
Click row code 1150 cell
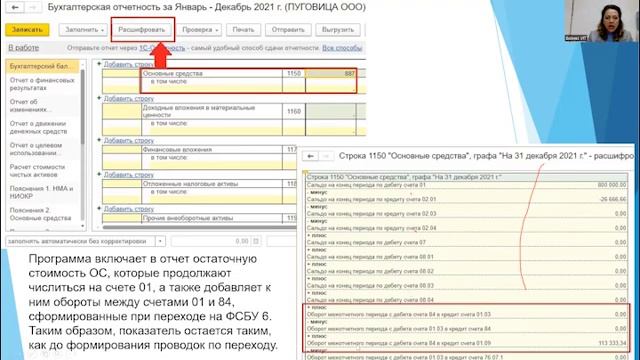tap(293, 73)
